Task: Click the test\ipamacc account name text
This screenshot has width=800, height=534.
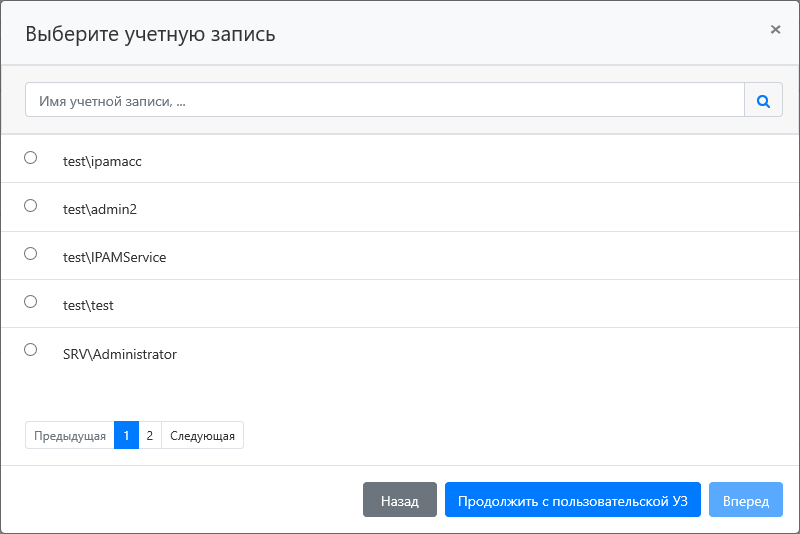Action: (x=102, y=160)
